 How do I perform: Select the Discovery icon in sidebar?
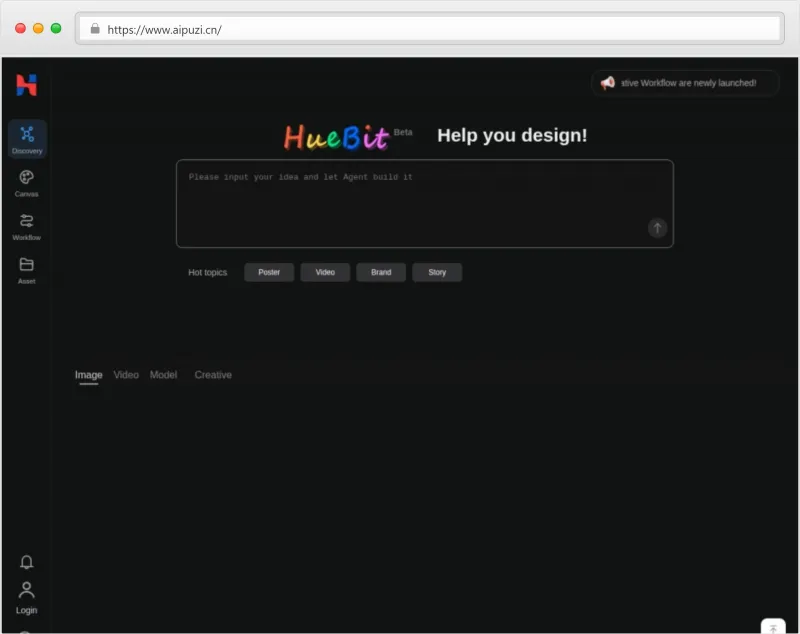(27, 133)
